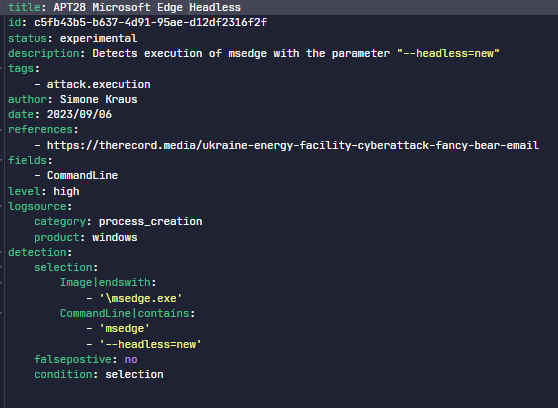Click the author name 'Simone Kraus'
Image resolution: width=558 pixels, height=408 pixels.
[x=99, y=99]
